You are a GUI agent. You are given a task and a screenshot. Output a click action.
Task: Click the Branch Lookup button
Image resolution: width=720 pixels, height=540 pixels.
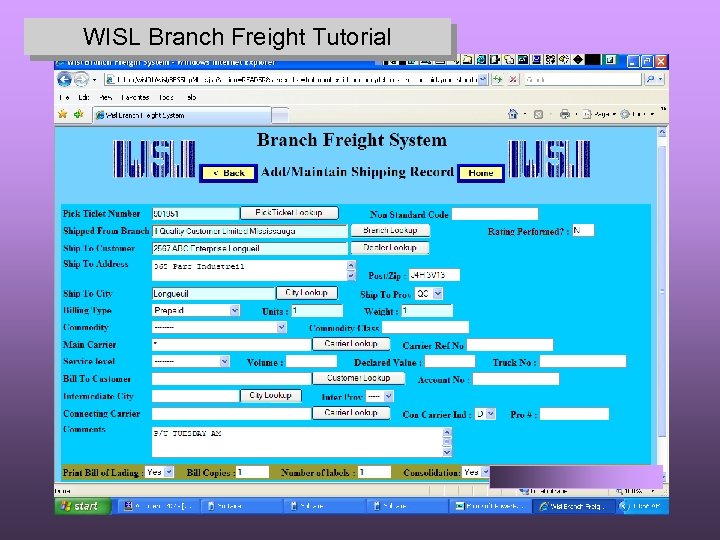(x=390, y=230)
